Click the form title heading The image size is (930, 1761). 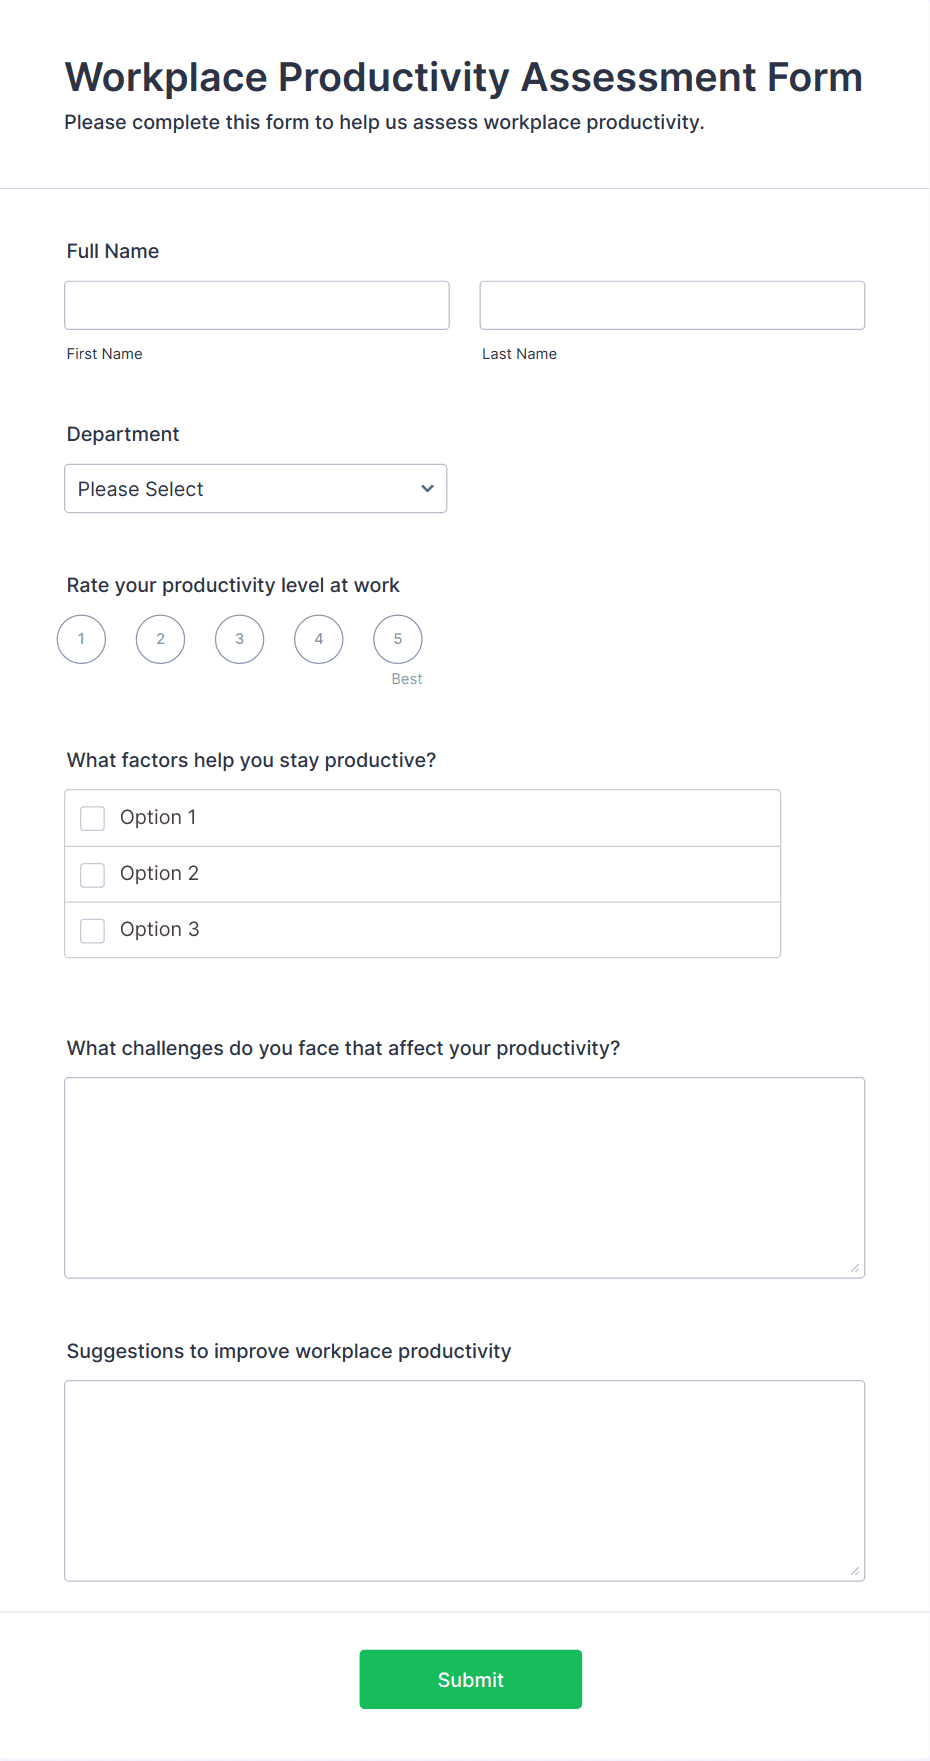coord(463,77)
